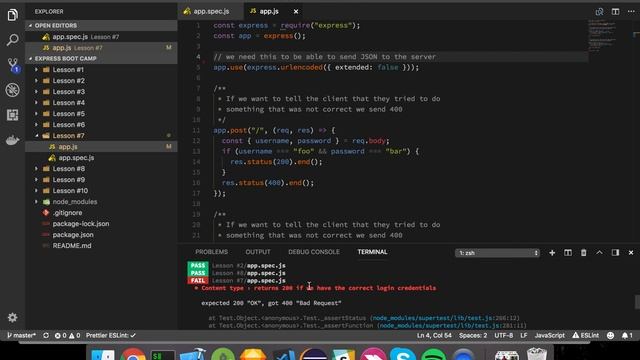The image size is (640, 360).
Task: Open supertest test.js:206:12 terminal link
Action: pyautogui.click(x=445, y=318)
